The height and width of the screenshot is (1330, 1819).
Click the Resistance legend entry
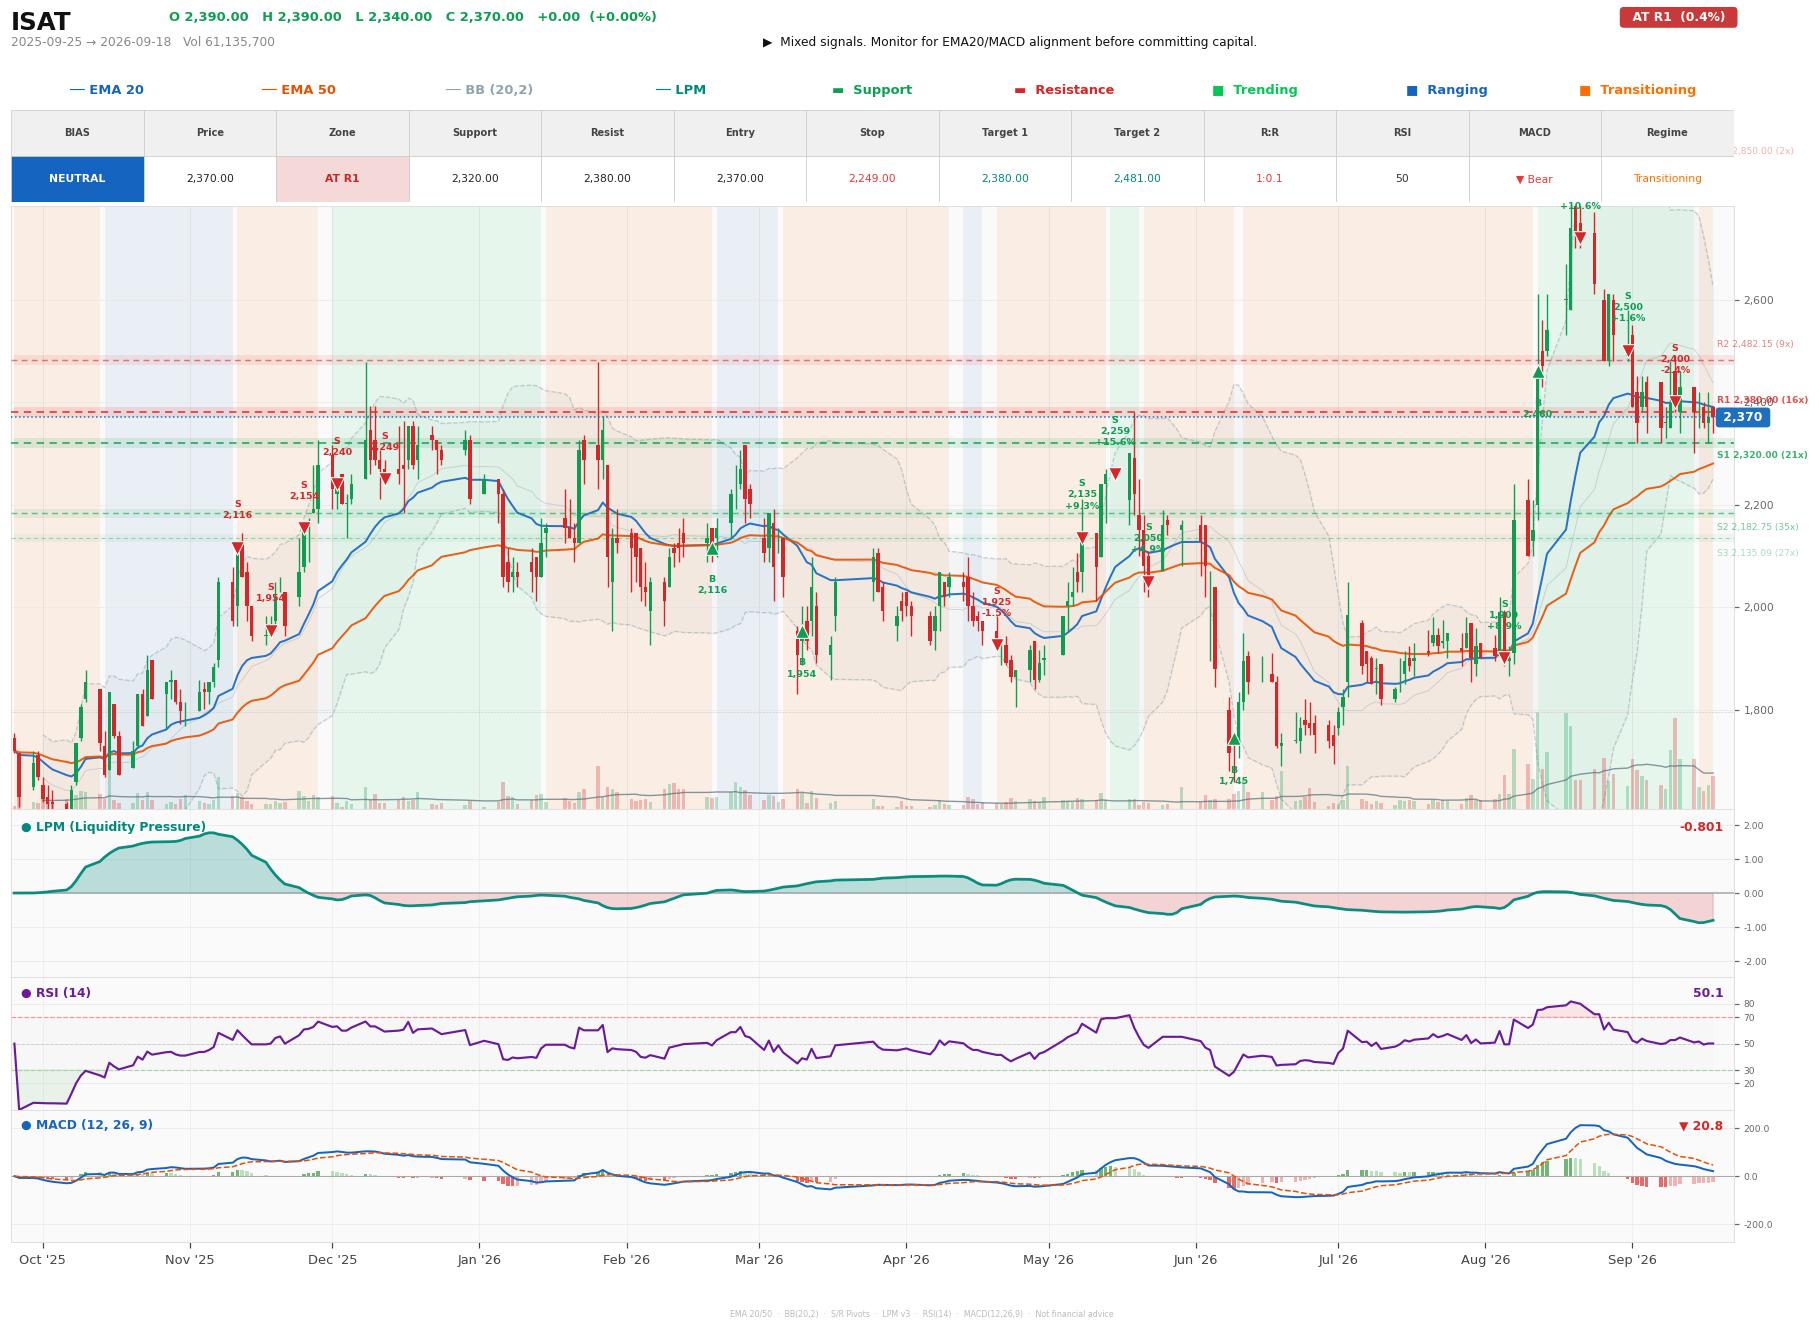pos(1064,90)
